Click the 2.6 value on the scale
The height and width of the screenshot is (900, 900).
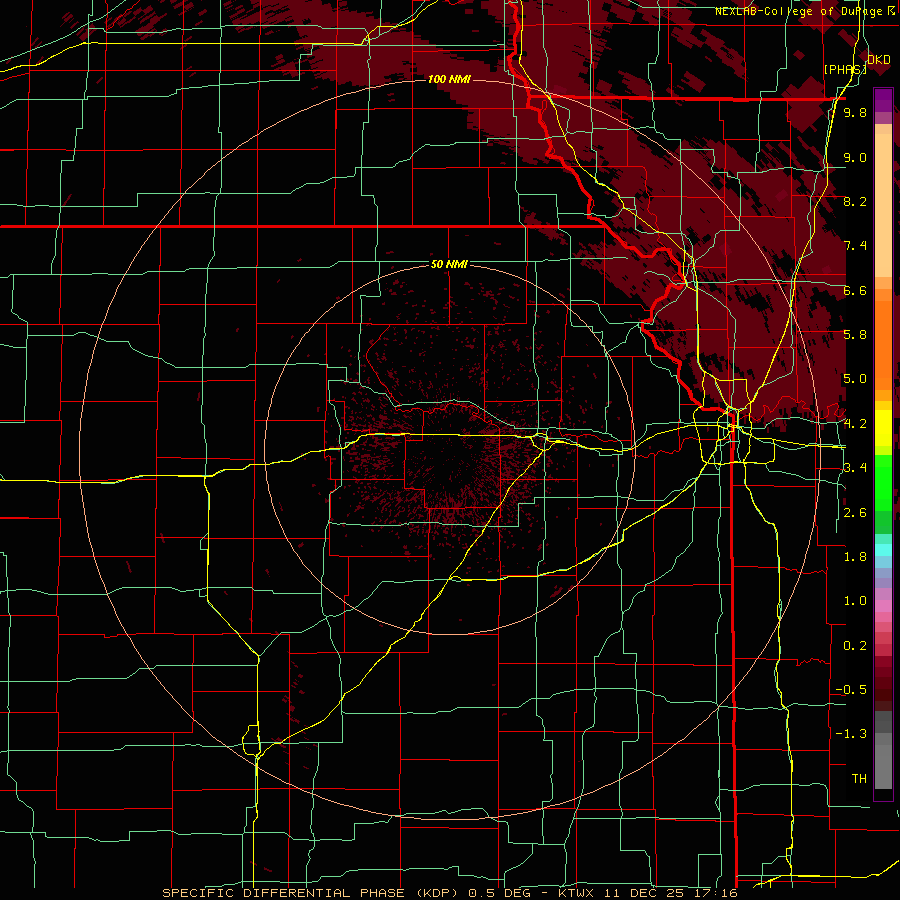coord(855,513)
